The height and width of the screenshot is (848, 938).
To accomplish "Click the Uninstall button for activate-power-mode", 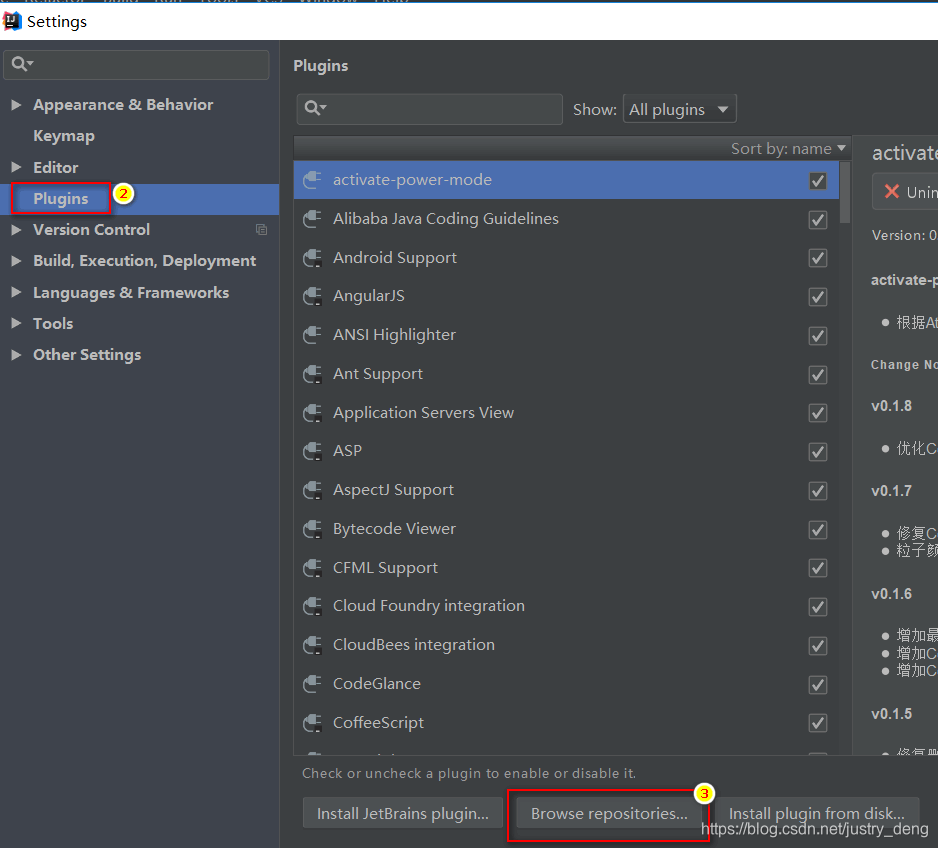I will pos(905,191).
